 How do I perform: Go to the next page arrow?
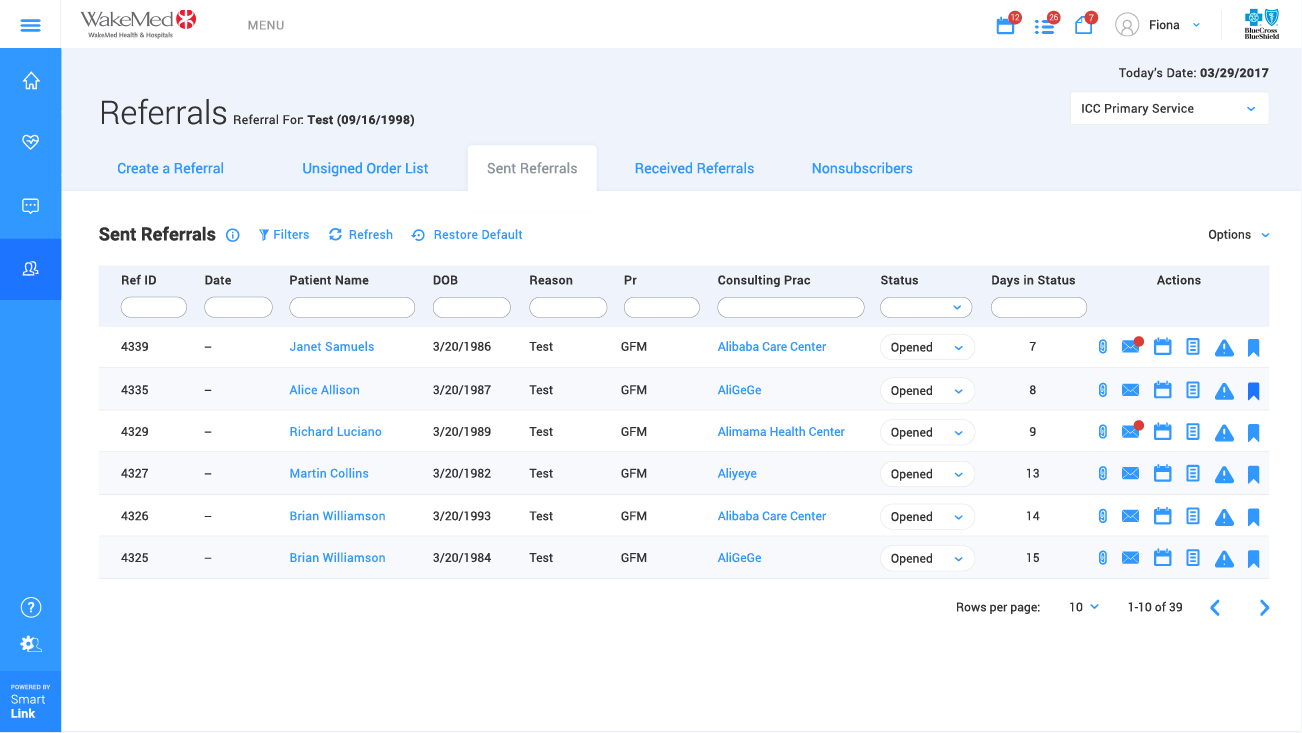click(1264, 607)
